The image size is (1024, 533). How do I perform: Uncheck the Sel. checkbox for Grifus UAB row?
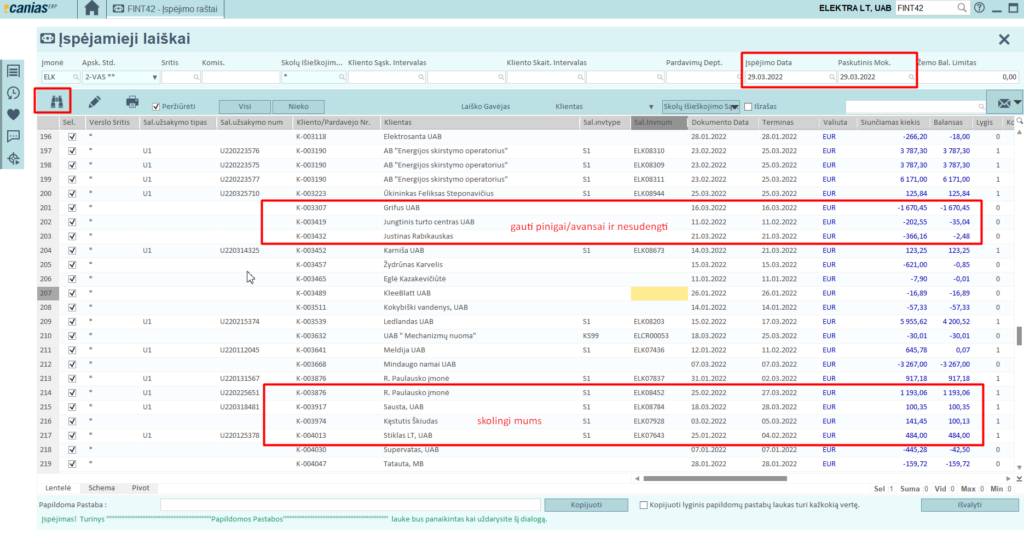(71, 208)
